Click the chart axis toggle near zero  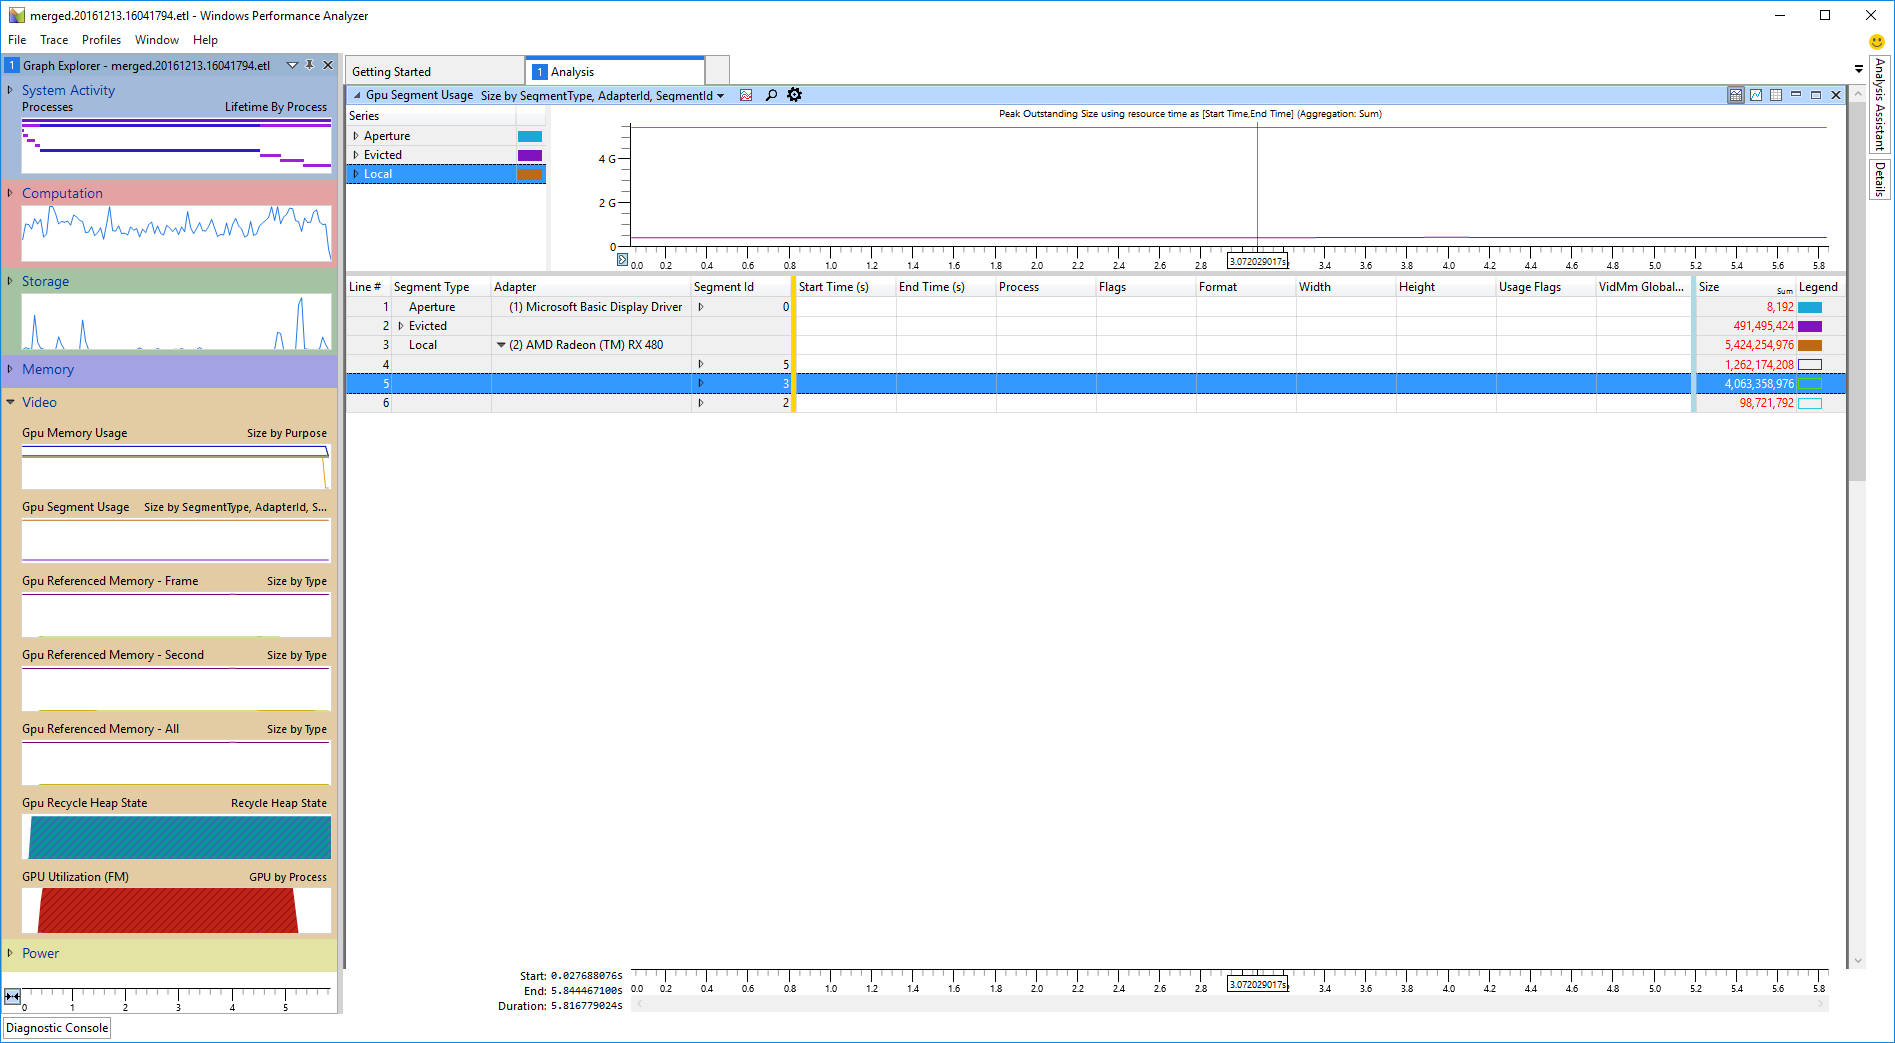click(x=622, y=260)
